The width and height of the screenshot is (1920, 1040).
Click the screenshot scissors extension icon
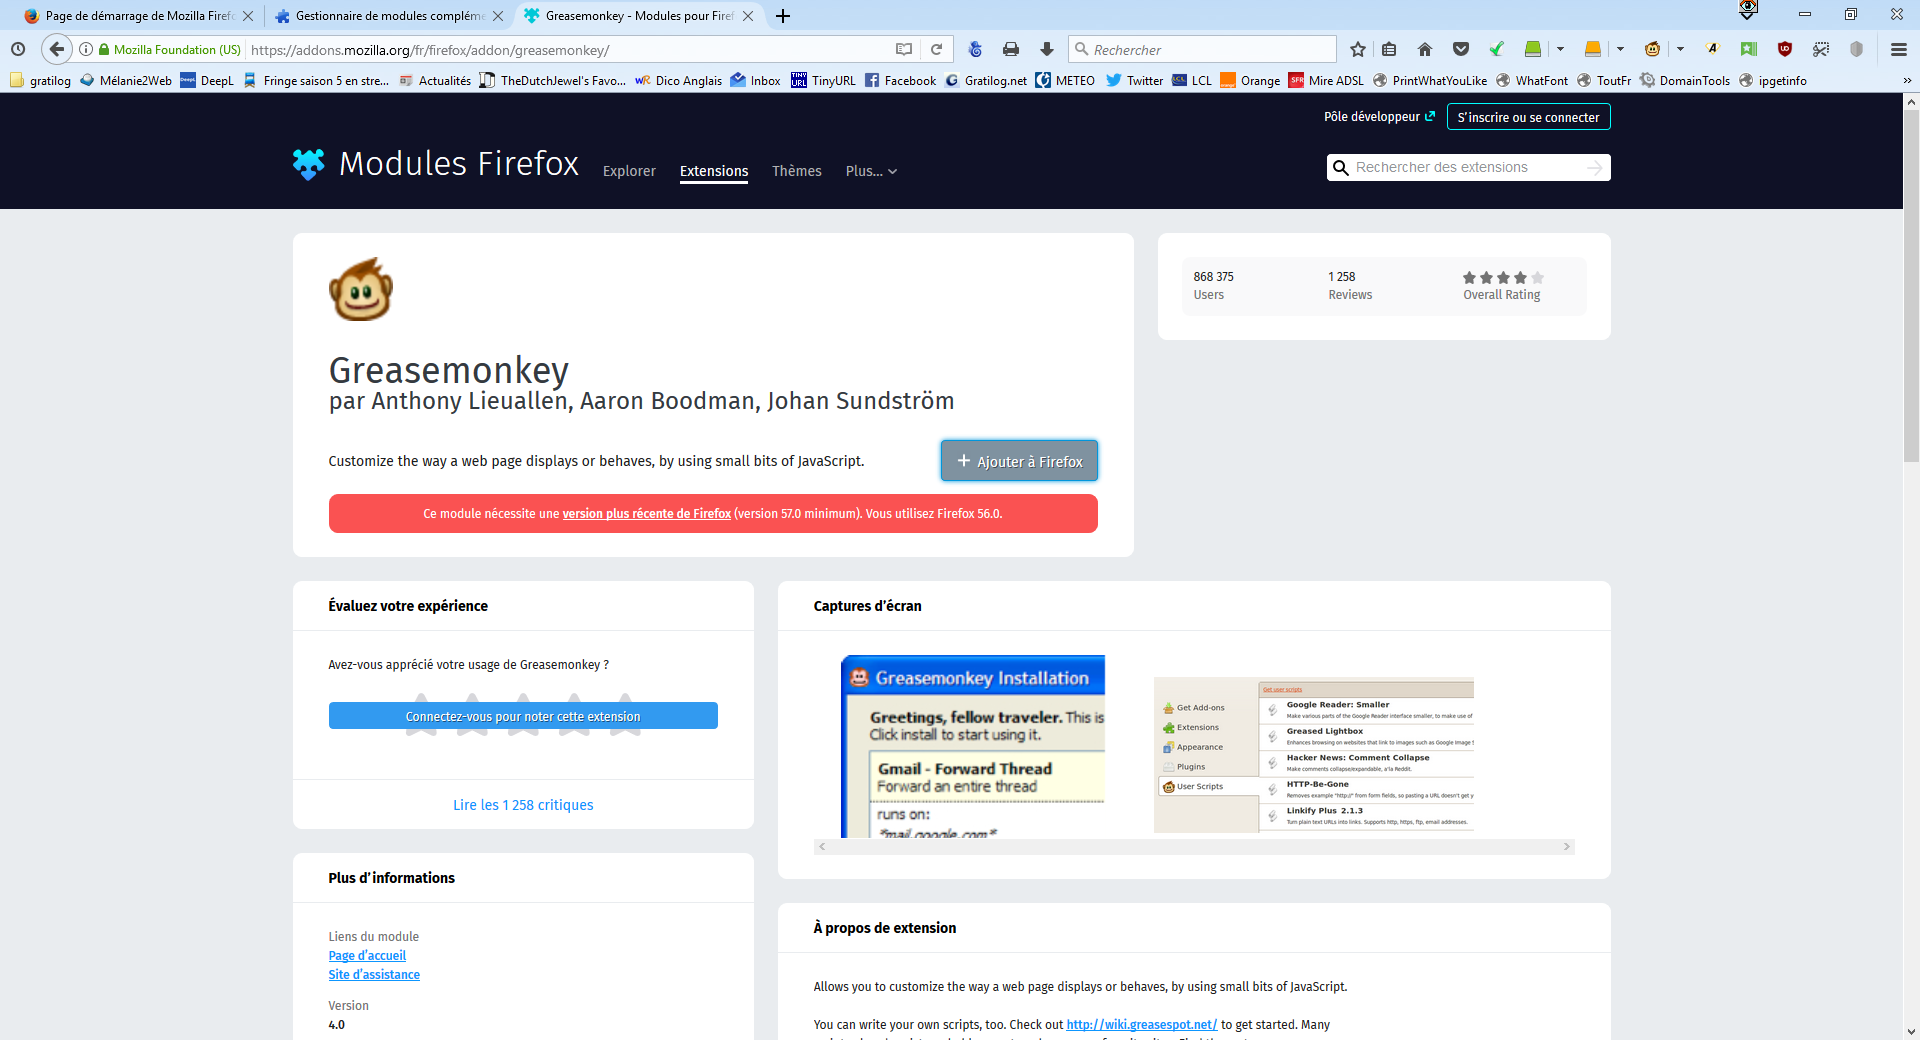click(1821, 49)
